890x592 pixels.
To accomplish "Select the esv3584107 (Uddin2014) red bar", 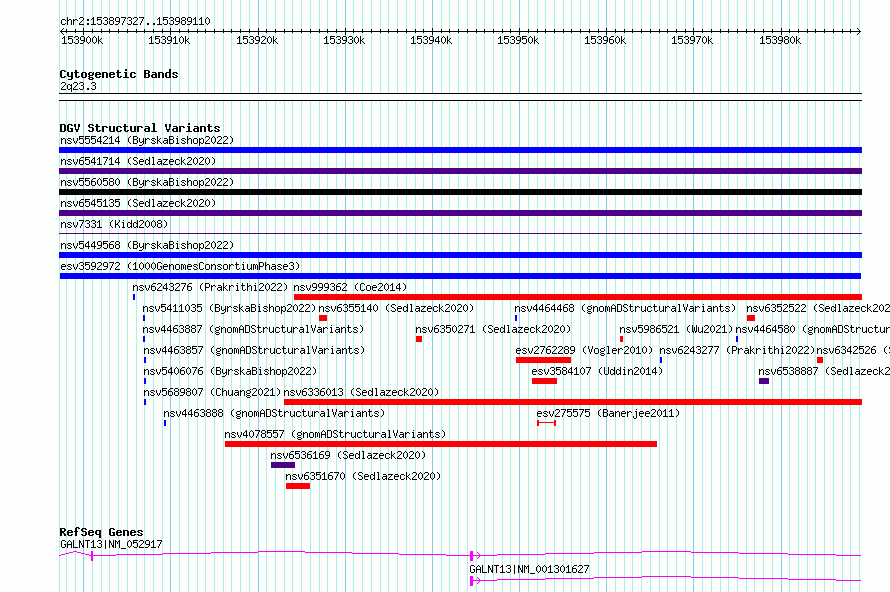I will click(544, 381).
